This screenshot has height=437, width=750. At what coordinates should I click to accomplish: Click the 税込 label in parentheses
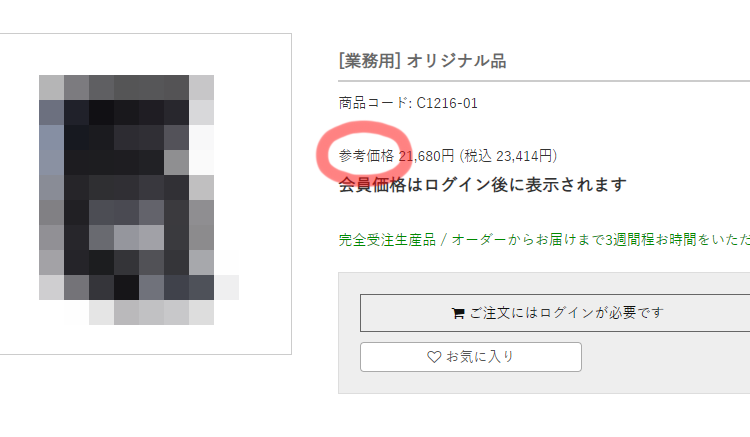pos(478,156)
